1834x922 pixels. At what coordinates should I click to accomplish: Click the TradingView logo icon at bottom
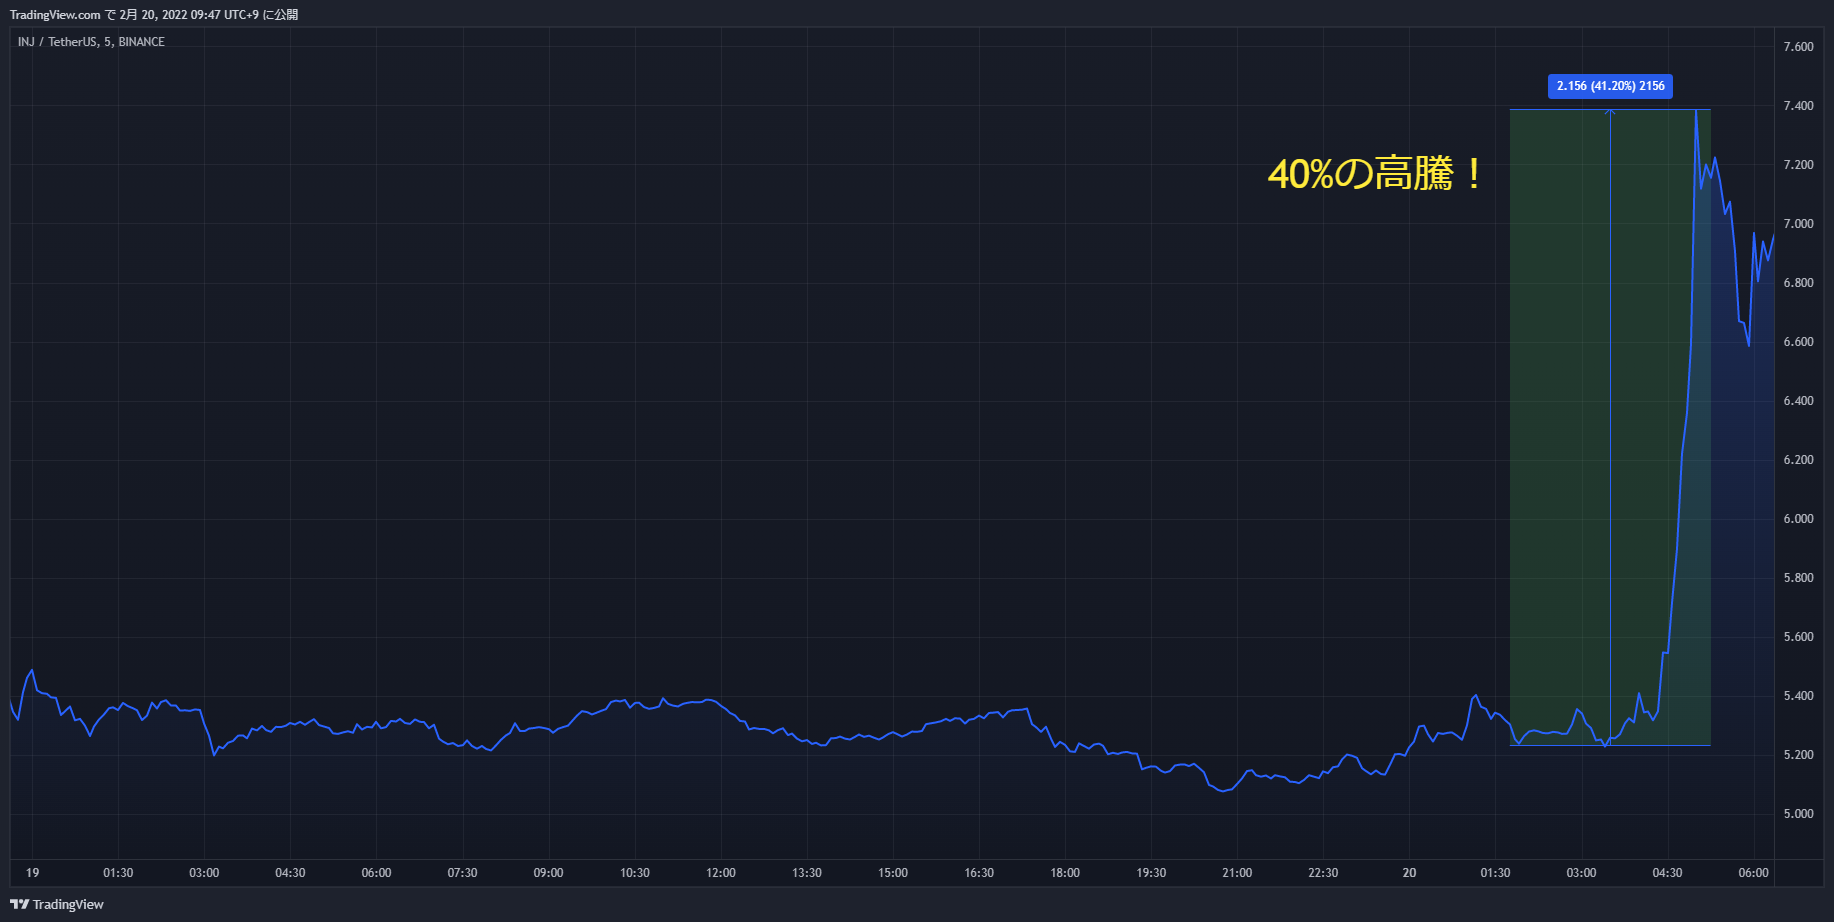point(19,904)
